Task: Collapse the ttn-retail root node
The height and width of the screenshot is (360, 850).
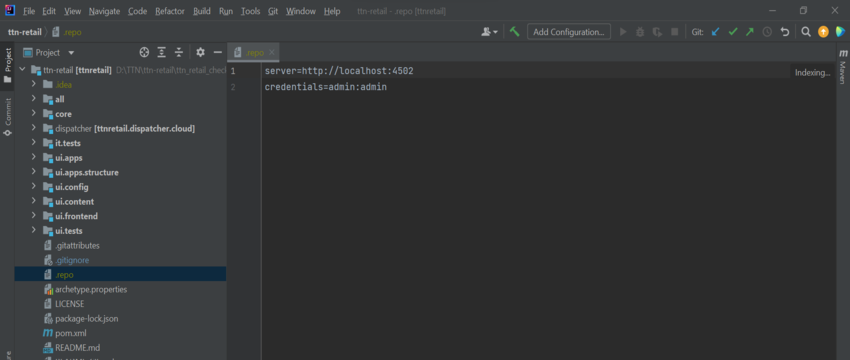Action: (x=22, y=70)
